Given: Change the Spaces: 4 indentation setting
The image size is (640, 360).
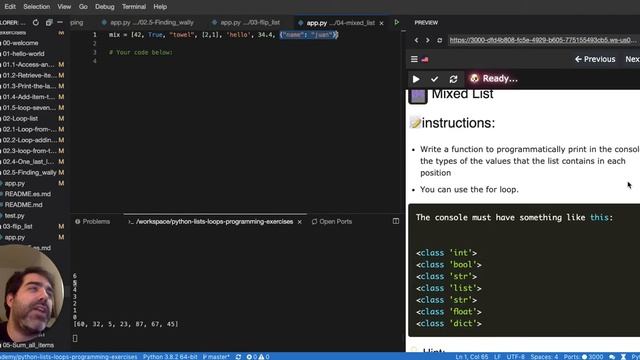Looking at the screenshot, I should pyautogui.click(x=544, y=357).
